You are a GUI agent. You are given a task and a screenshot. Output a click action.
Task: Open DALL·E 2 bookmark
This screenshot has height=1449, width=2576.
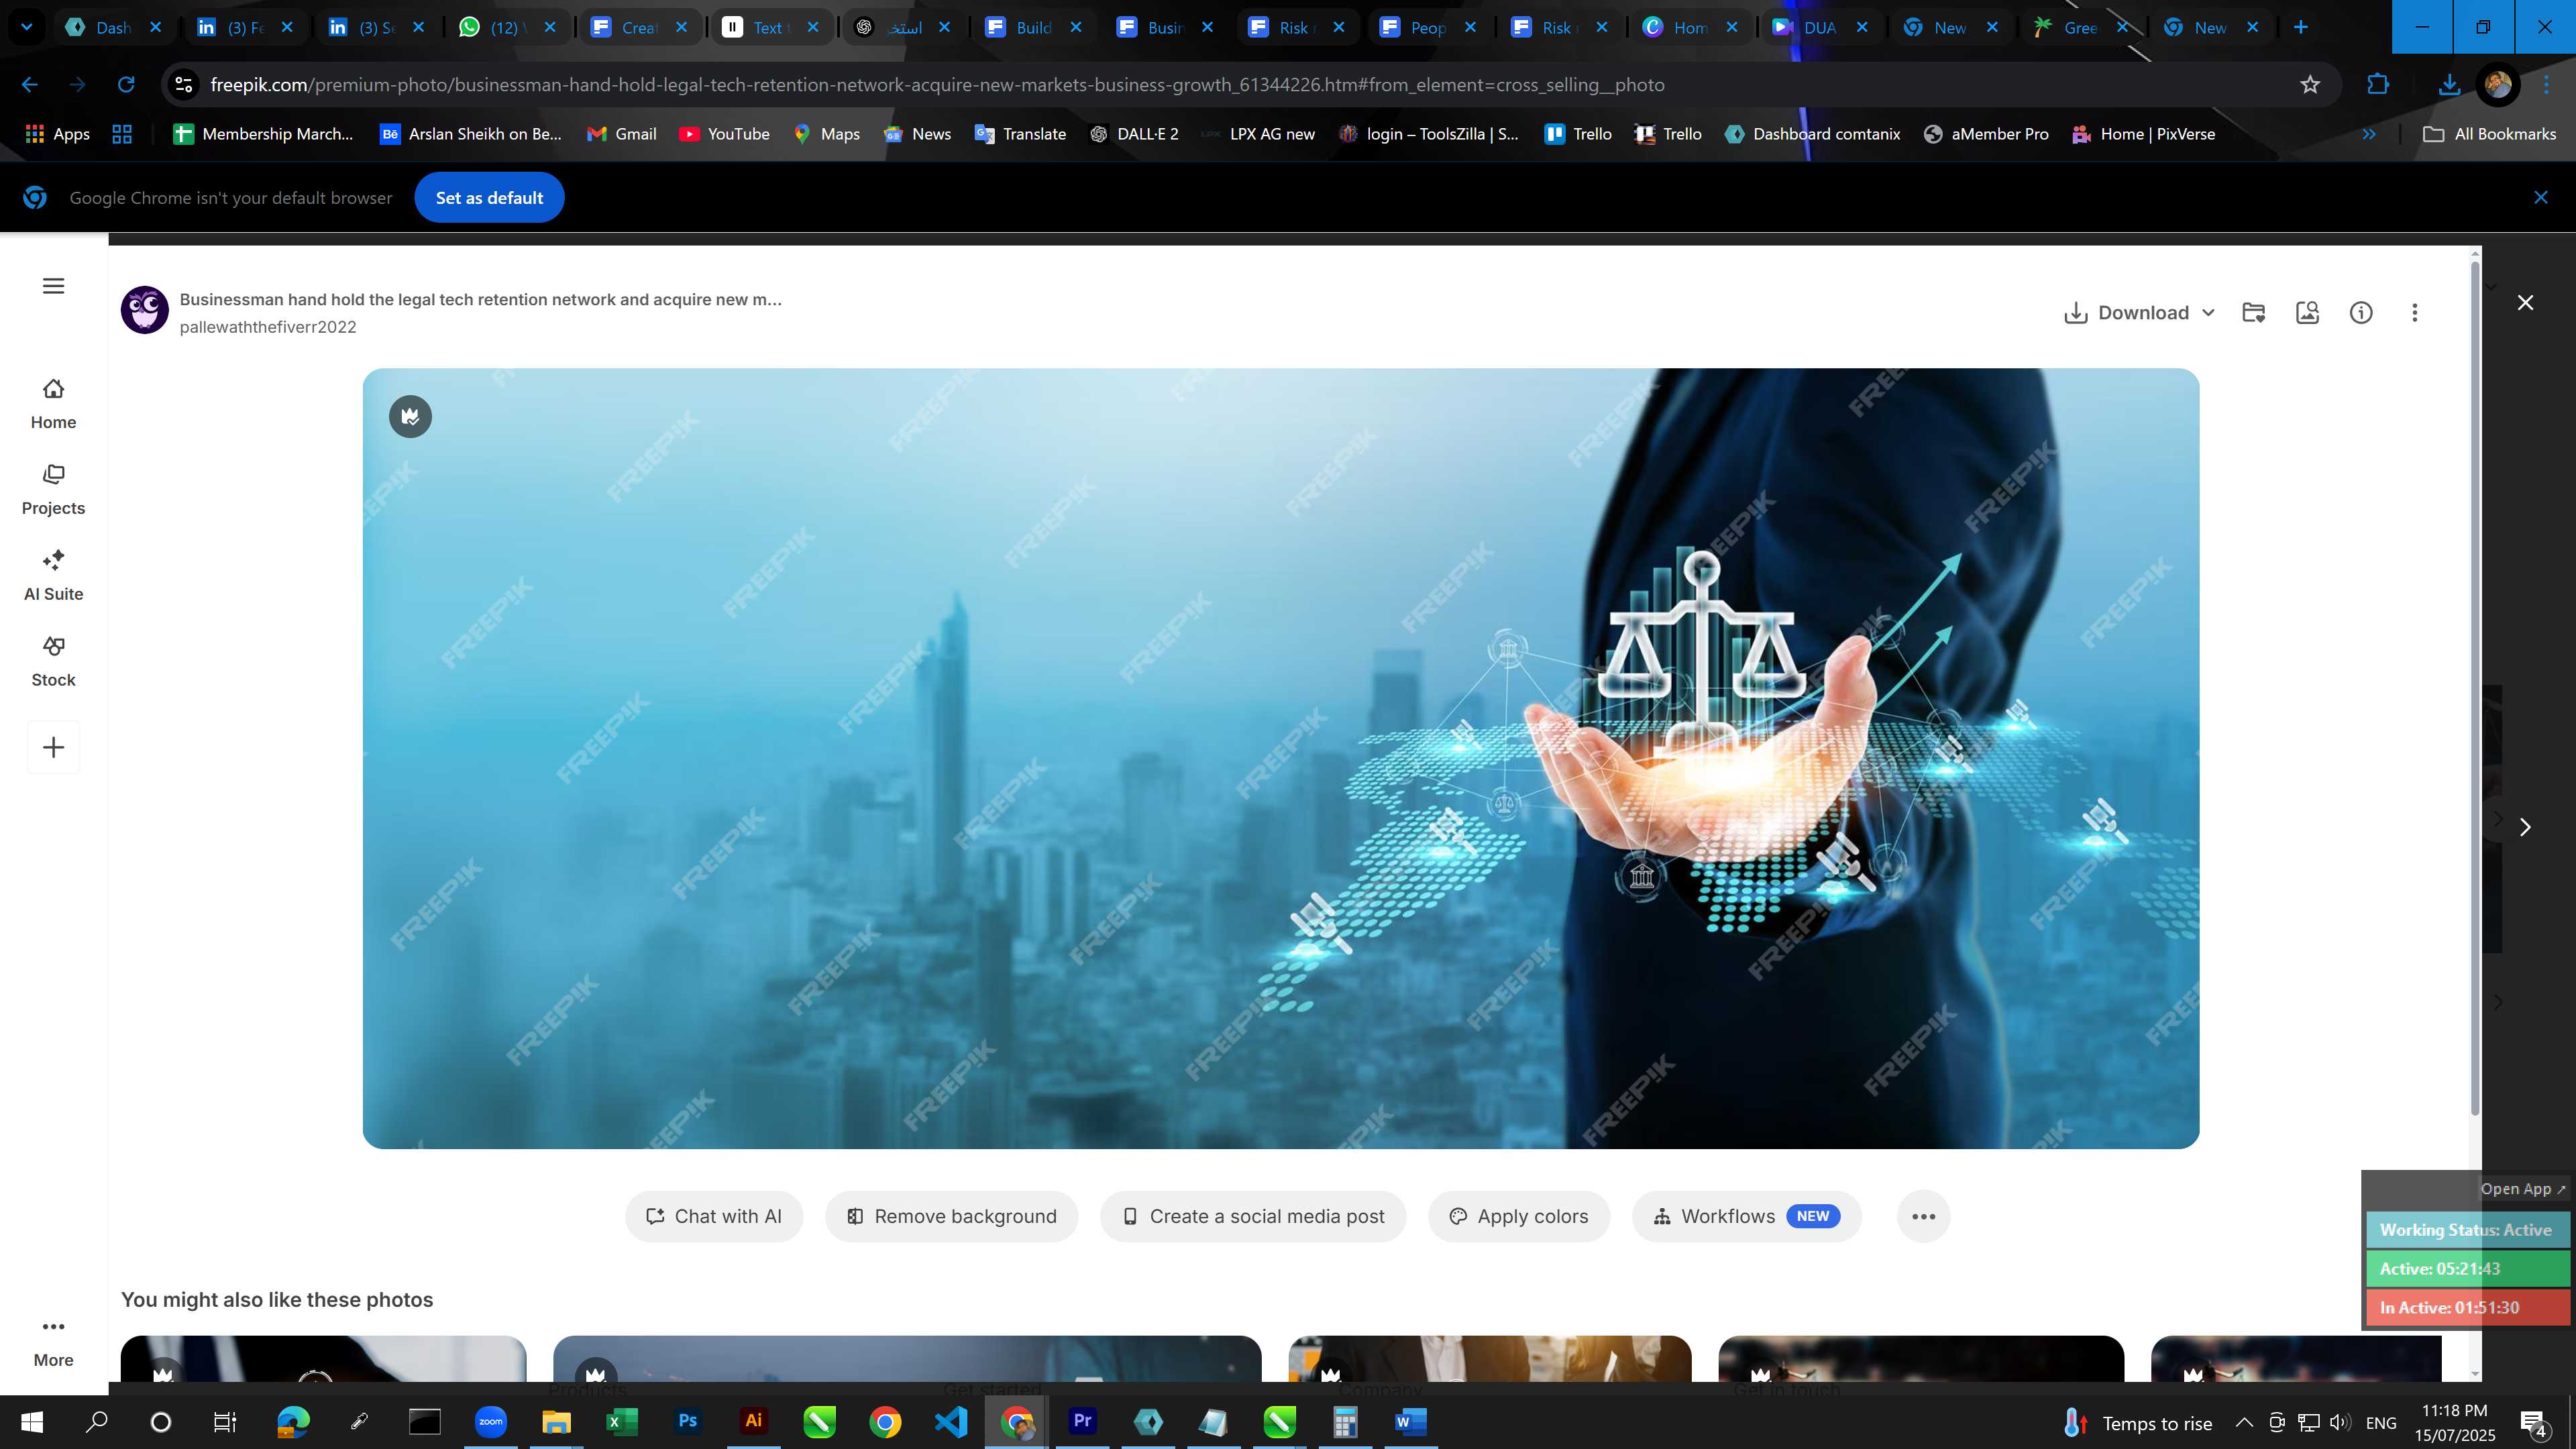(1134, 134)
